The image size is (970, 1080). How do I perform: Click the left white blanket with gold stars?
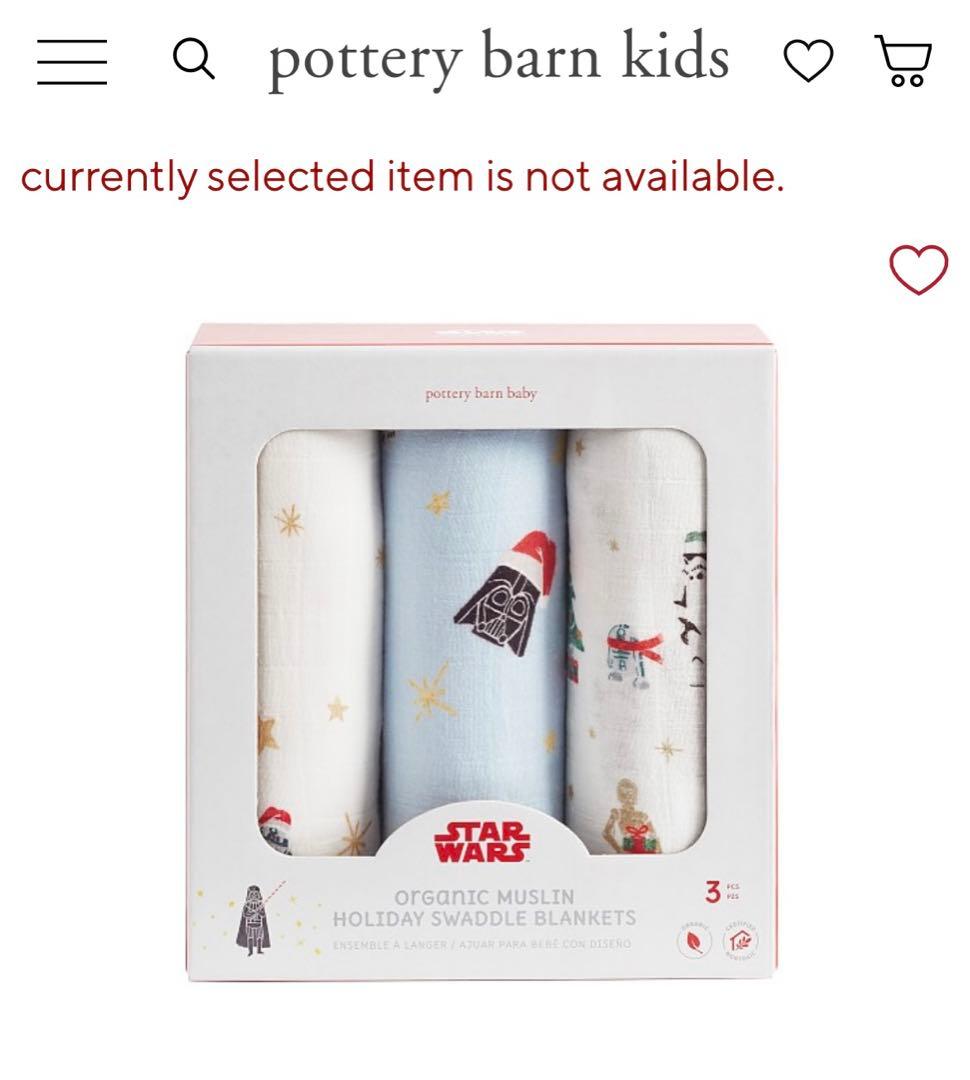click(318, 642)
